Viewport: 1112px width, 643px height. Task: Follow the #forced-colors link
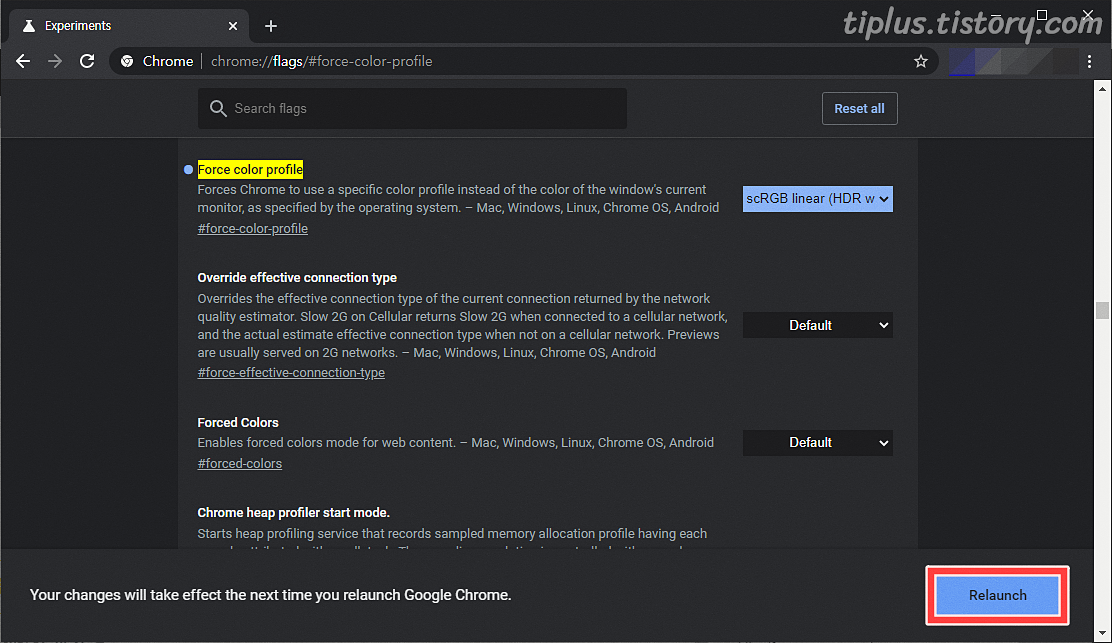tap(240, 464)
